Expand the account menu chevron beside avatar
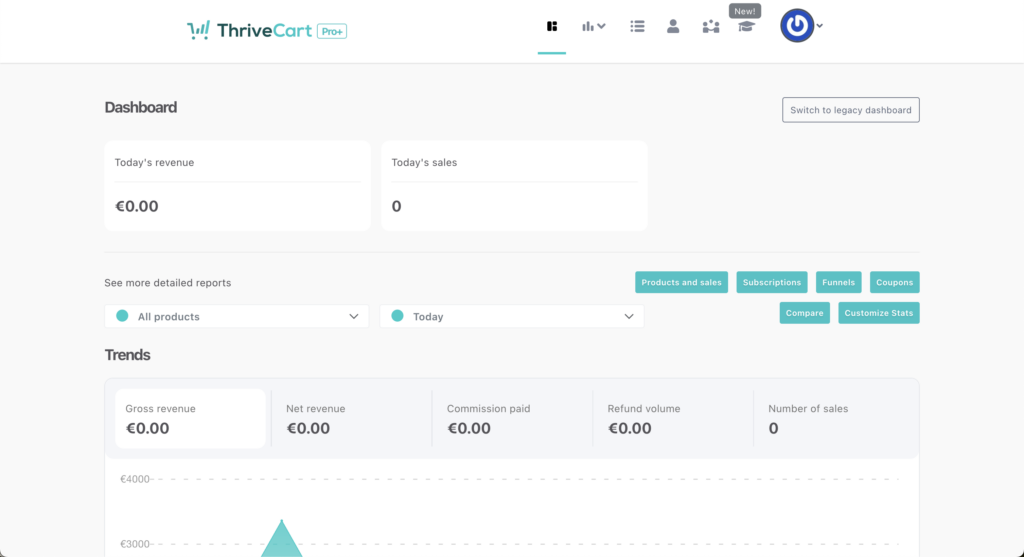The width and height of the screenshot is (1024, 557). click(820, 27)
